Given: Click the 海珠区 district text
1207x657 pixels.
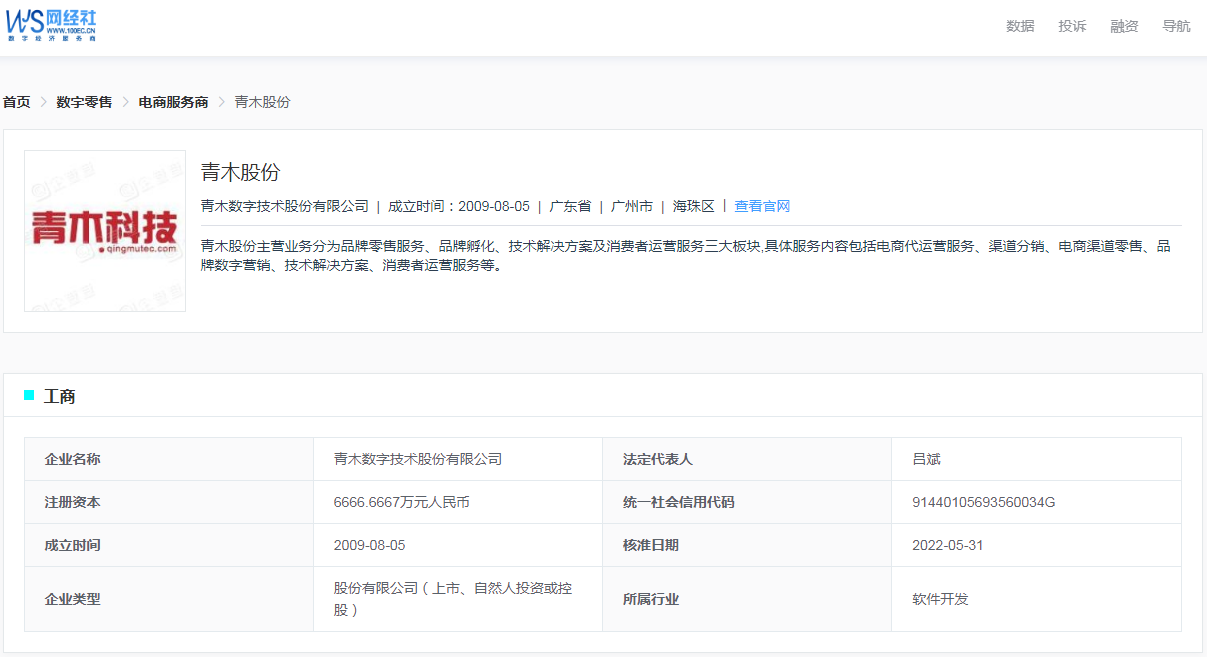Looking at the screenshot, I should (694, 206).
